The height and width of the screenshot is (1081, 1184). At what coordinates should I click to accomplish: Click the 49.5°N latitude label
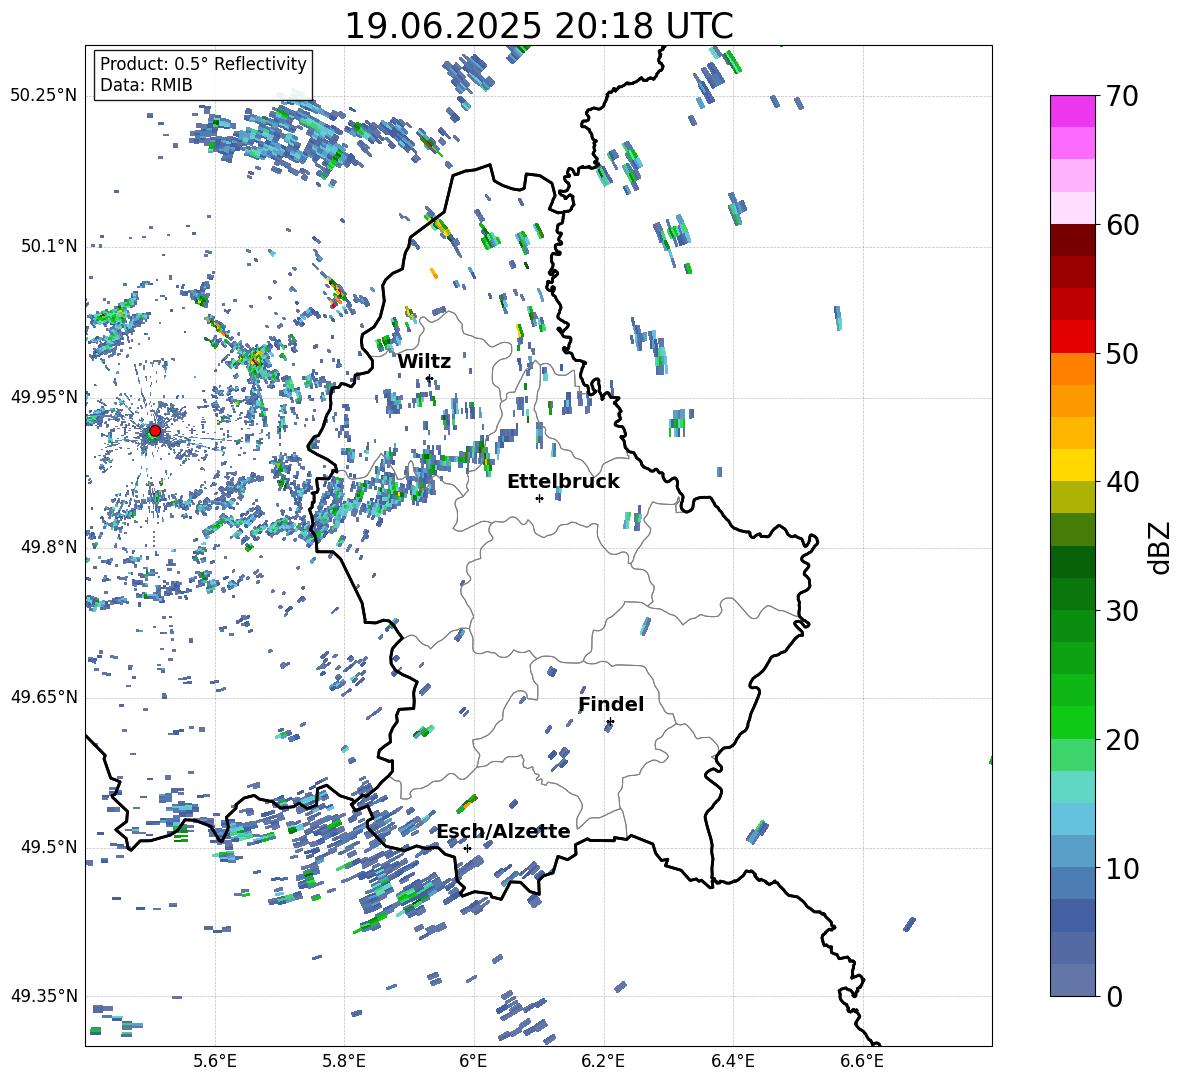[50, 847]
